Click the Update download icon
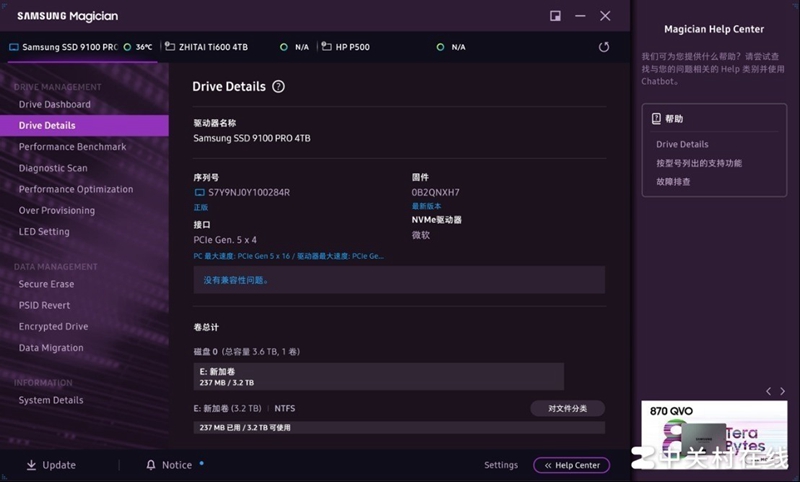Screen dimensions: 800x482 point(31,465)
